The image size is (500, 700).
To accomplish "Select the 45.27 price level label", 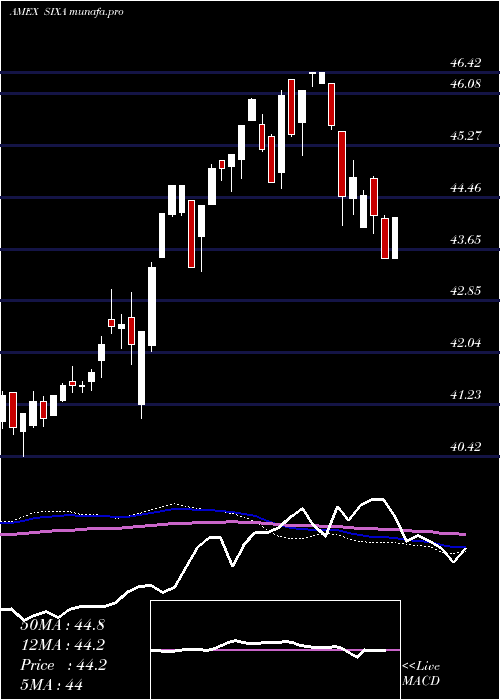I will coord(466,136).
